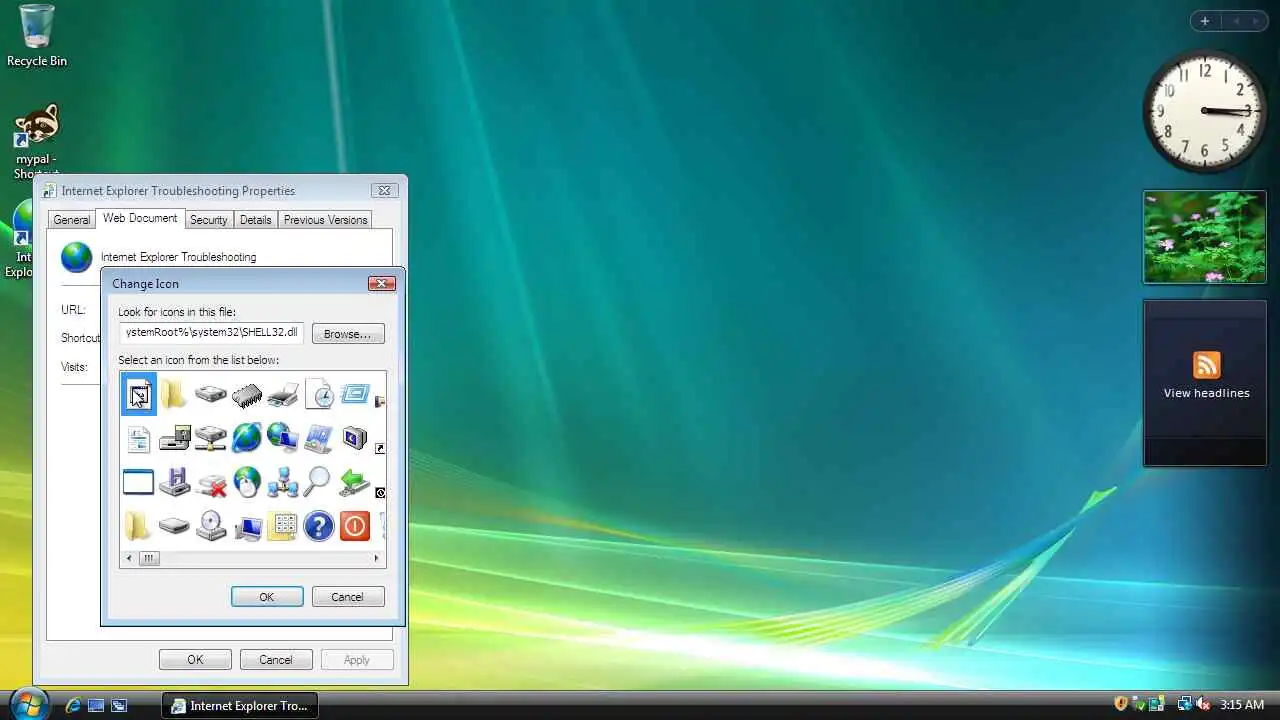Pick the blank window icon
1280x720 pixels.
pos(138,482)
